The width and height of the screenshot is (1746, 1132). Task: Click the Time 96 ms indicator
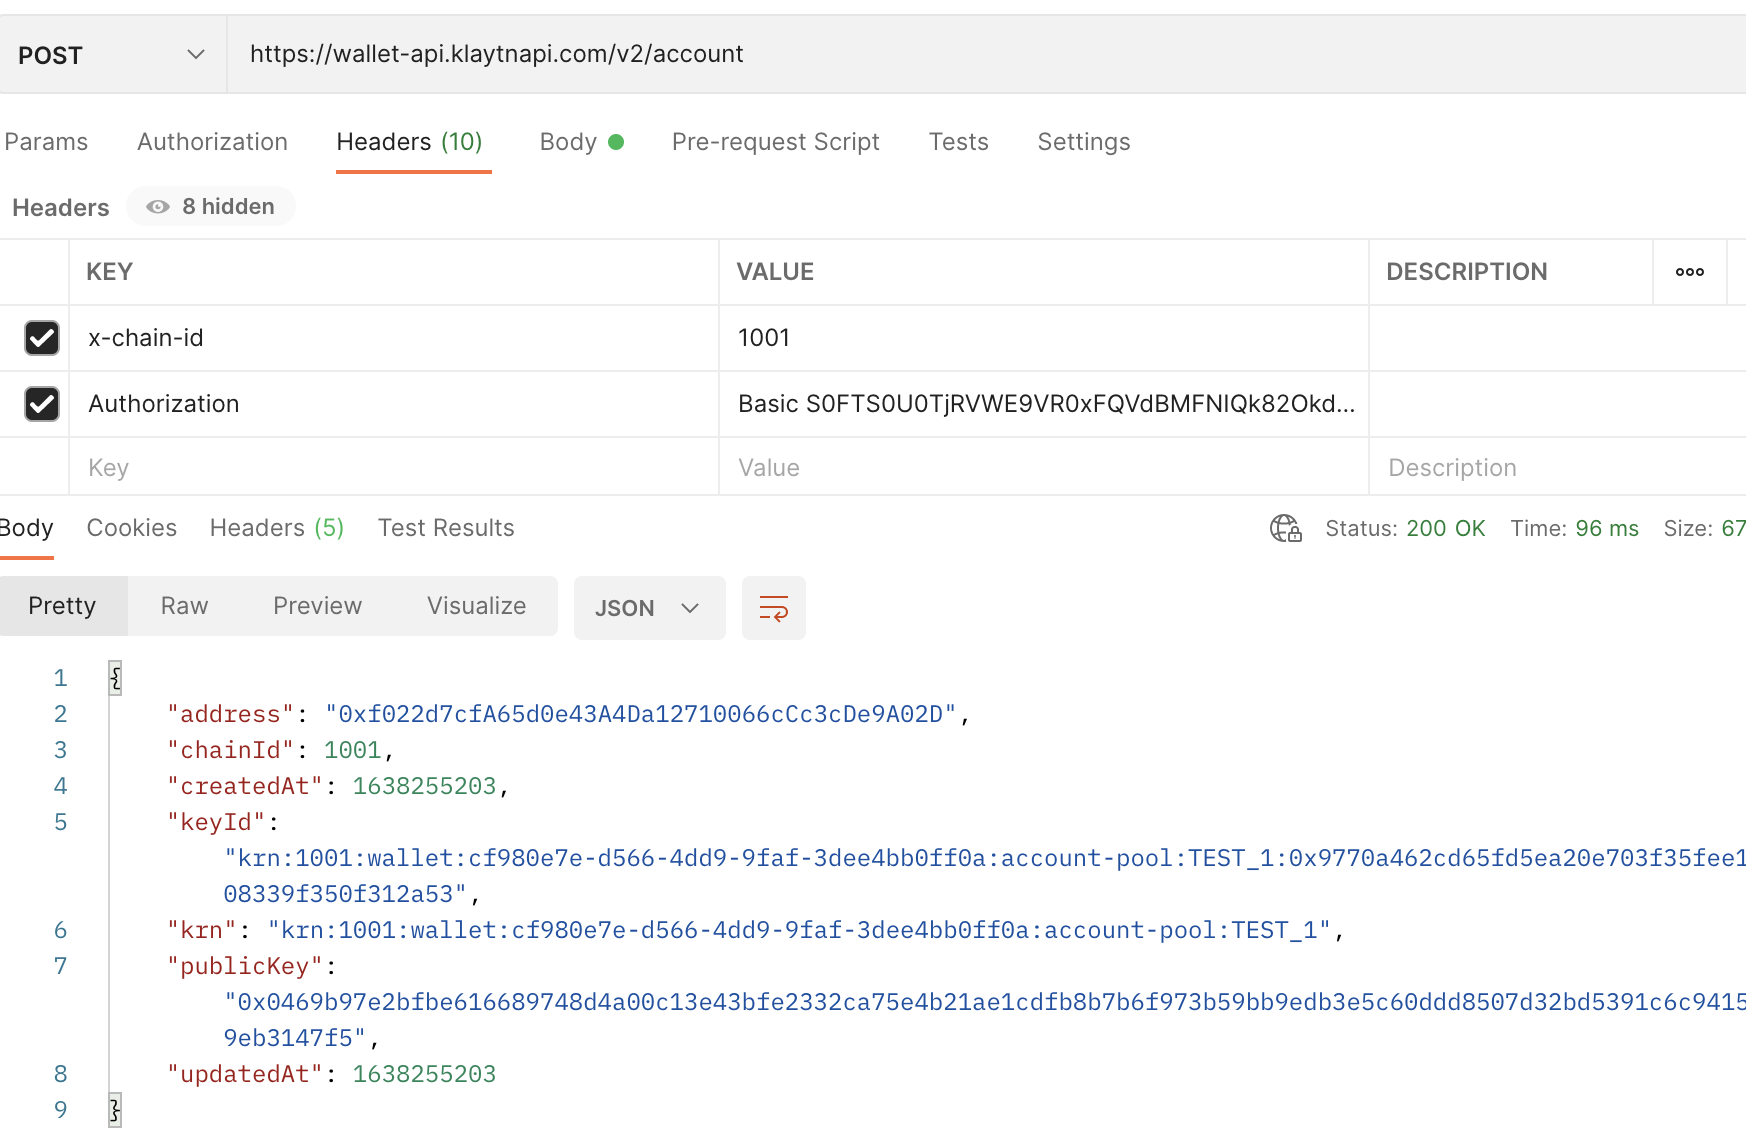point(1574,528)
